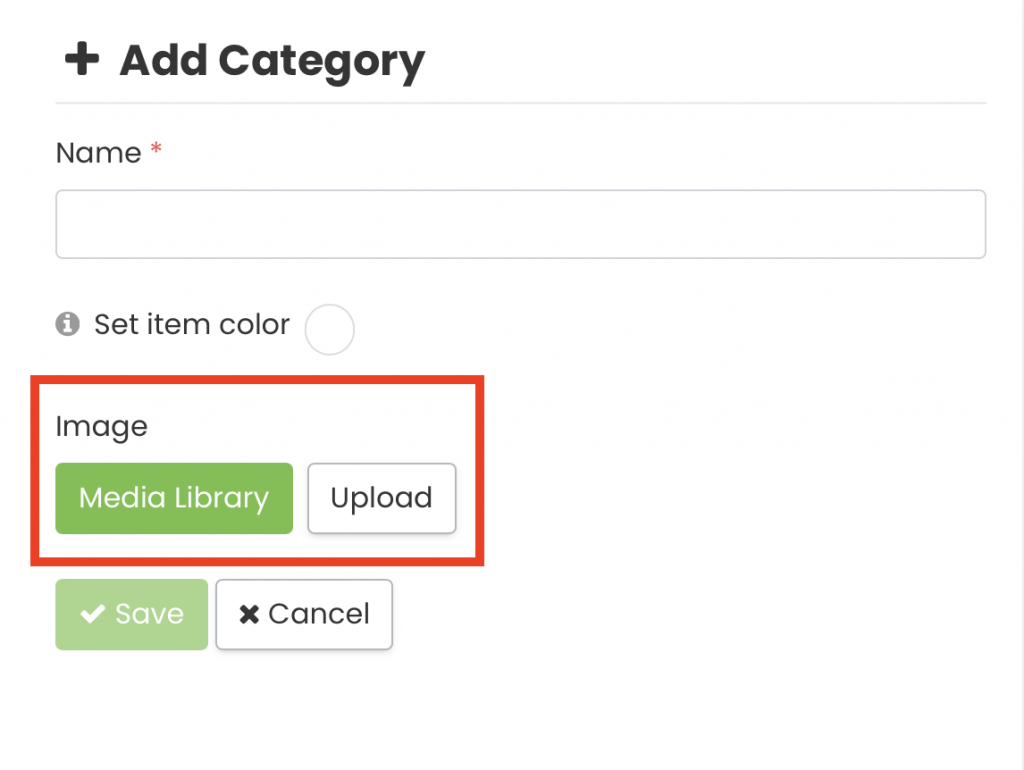Open the item color picker circle
1024x770 pixels.
(330, 329)
